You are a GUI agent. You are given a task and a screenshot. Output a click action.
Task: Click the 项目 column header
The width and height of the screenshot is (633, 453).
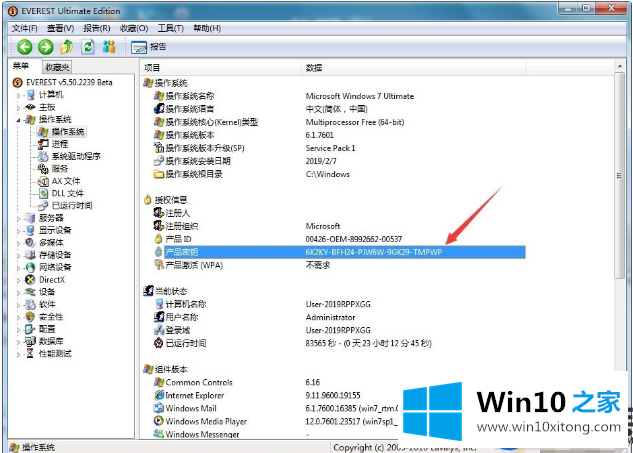(x=221, y=68)
